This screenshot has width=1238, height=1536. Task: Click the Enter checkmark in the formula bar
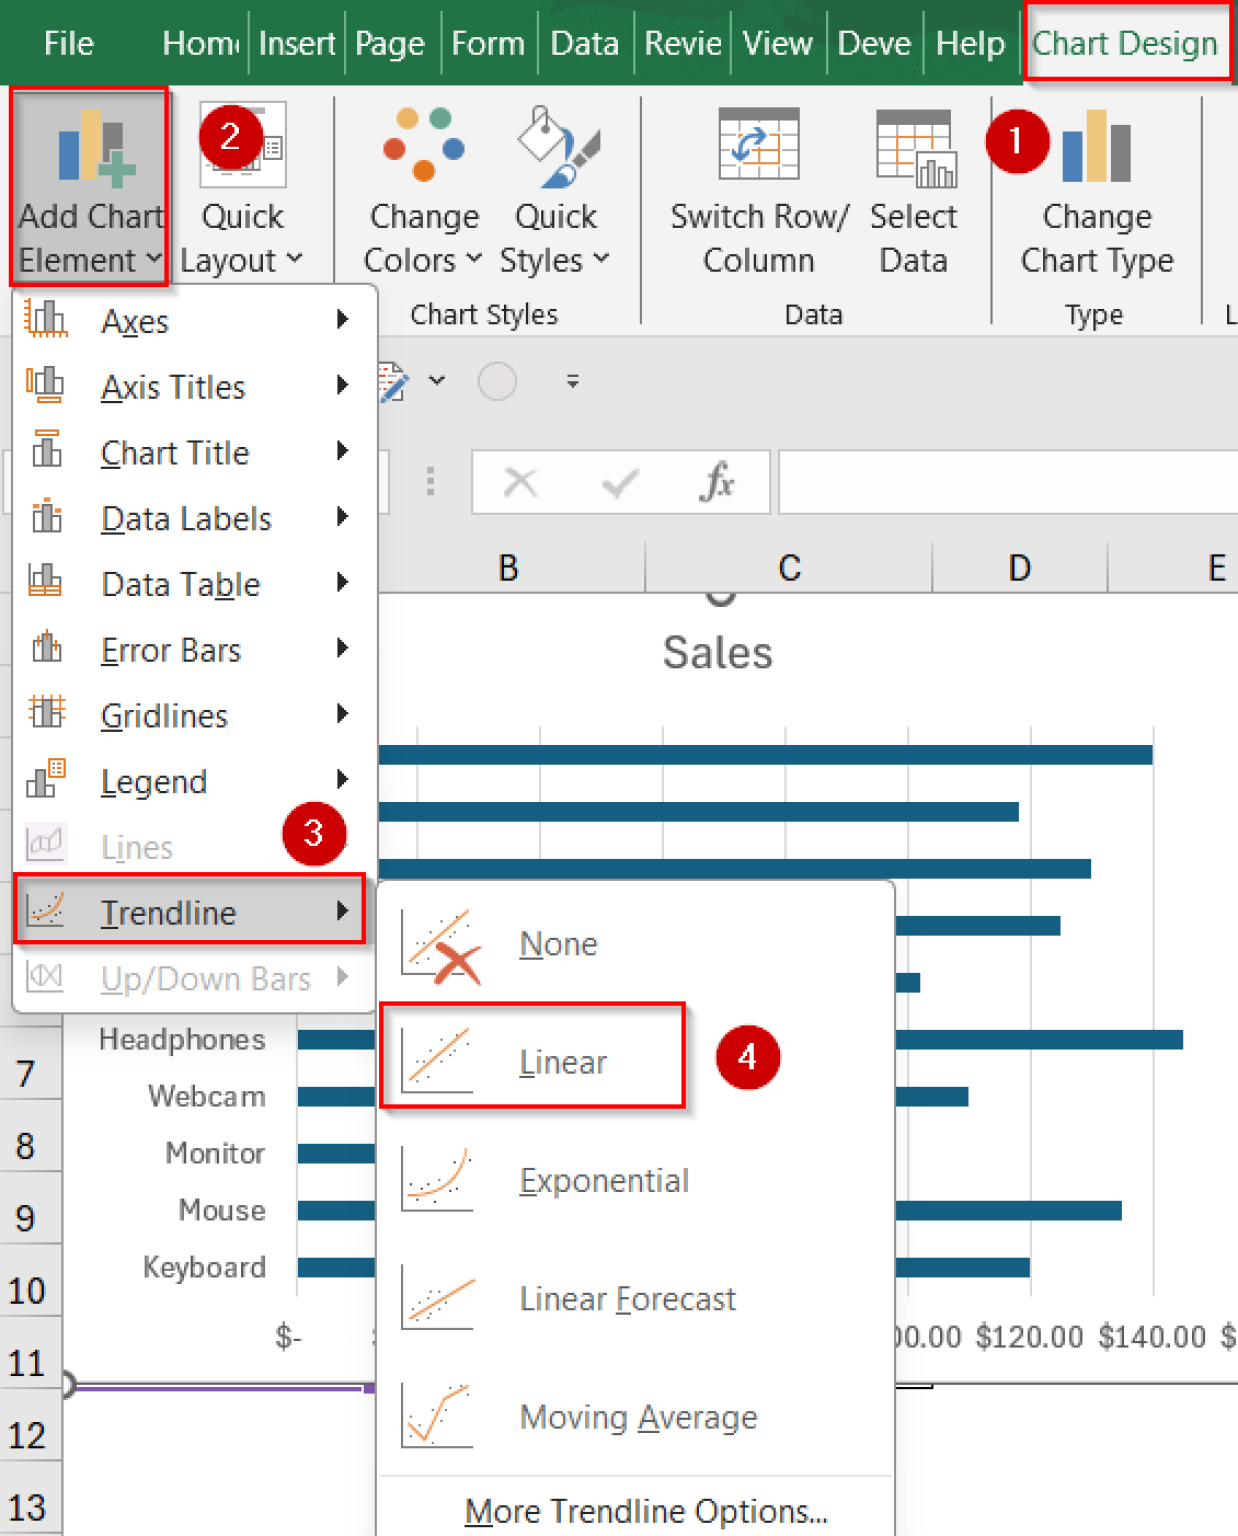coord(619,481)
